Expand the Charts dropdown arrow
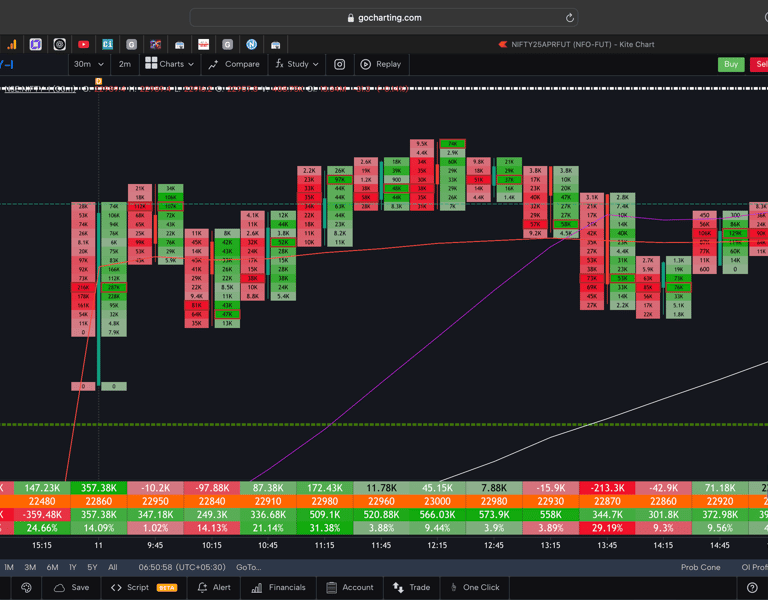 click(191, 65)
